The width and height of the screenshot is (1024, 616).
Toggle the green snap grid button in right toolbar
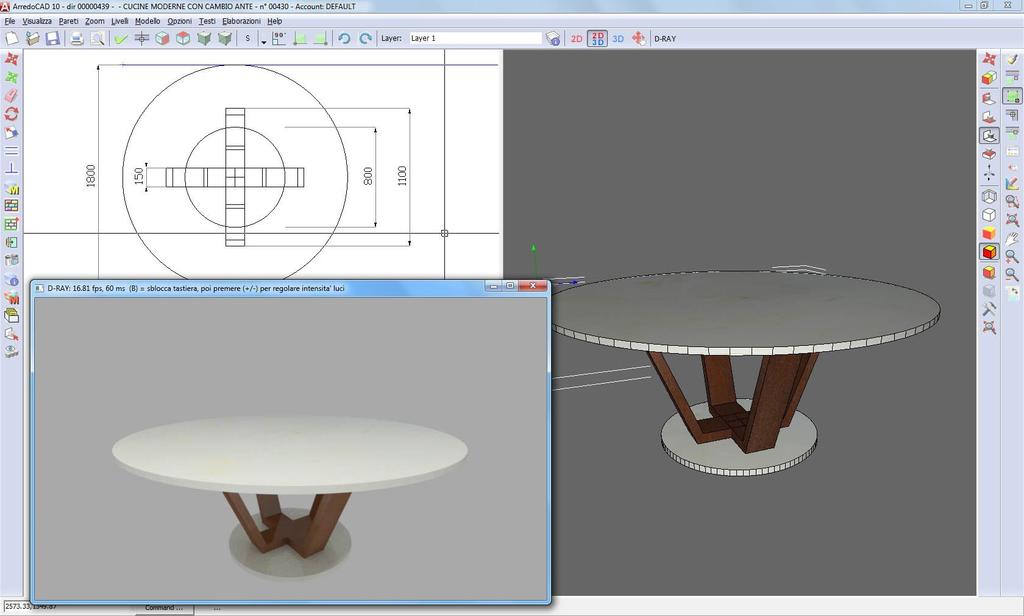coord(1012,96)
